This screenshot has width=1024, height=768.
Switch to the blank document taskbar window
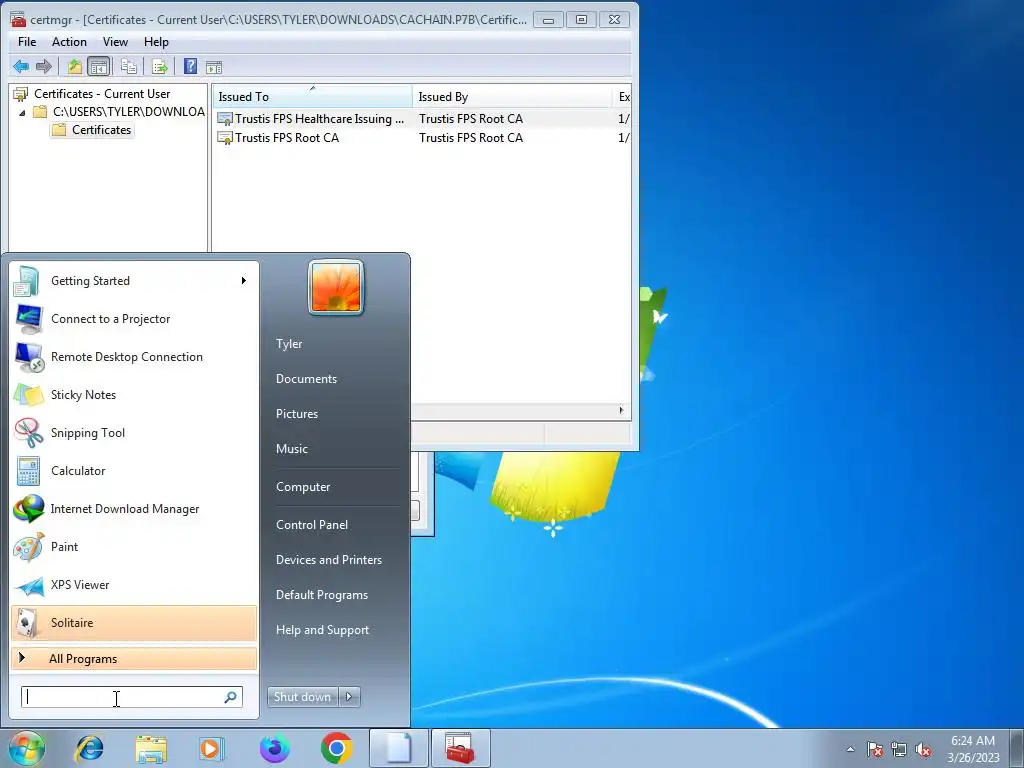(x=399, y=748)
